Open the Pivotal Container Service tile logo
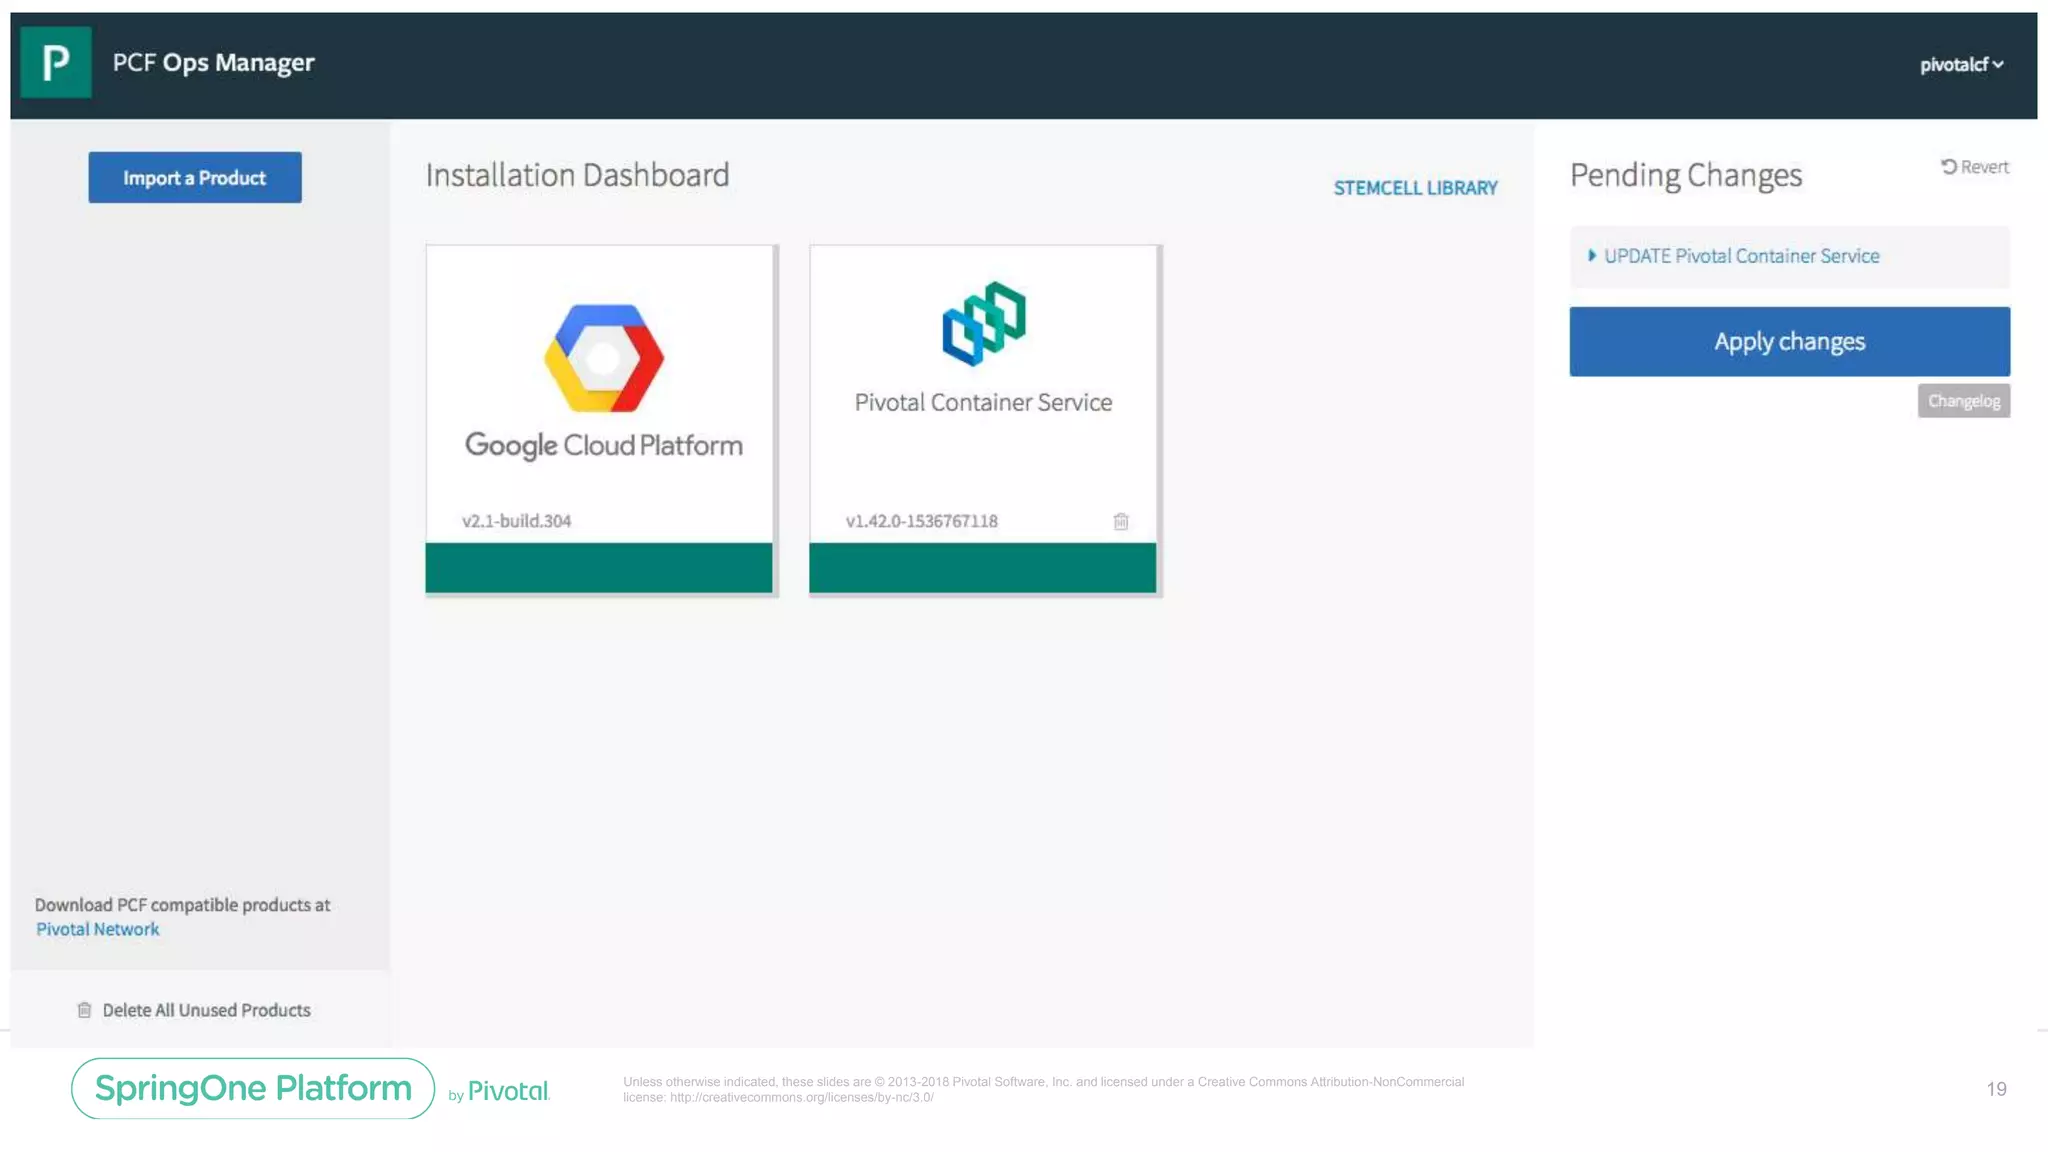This screenshot has height=1152, width=2048. click(984, 323)
